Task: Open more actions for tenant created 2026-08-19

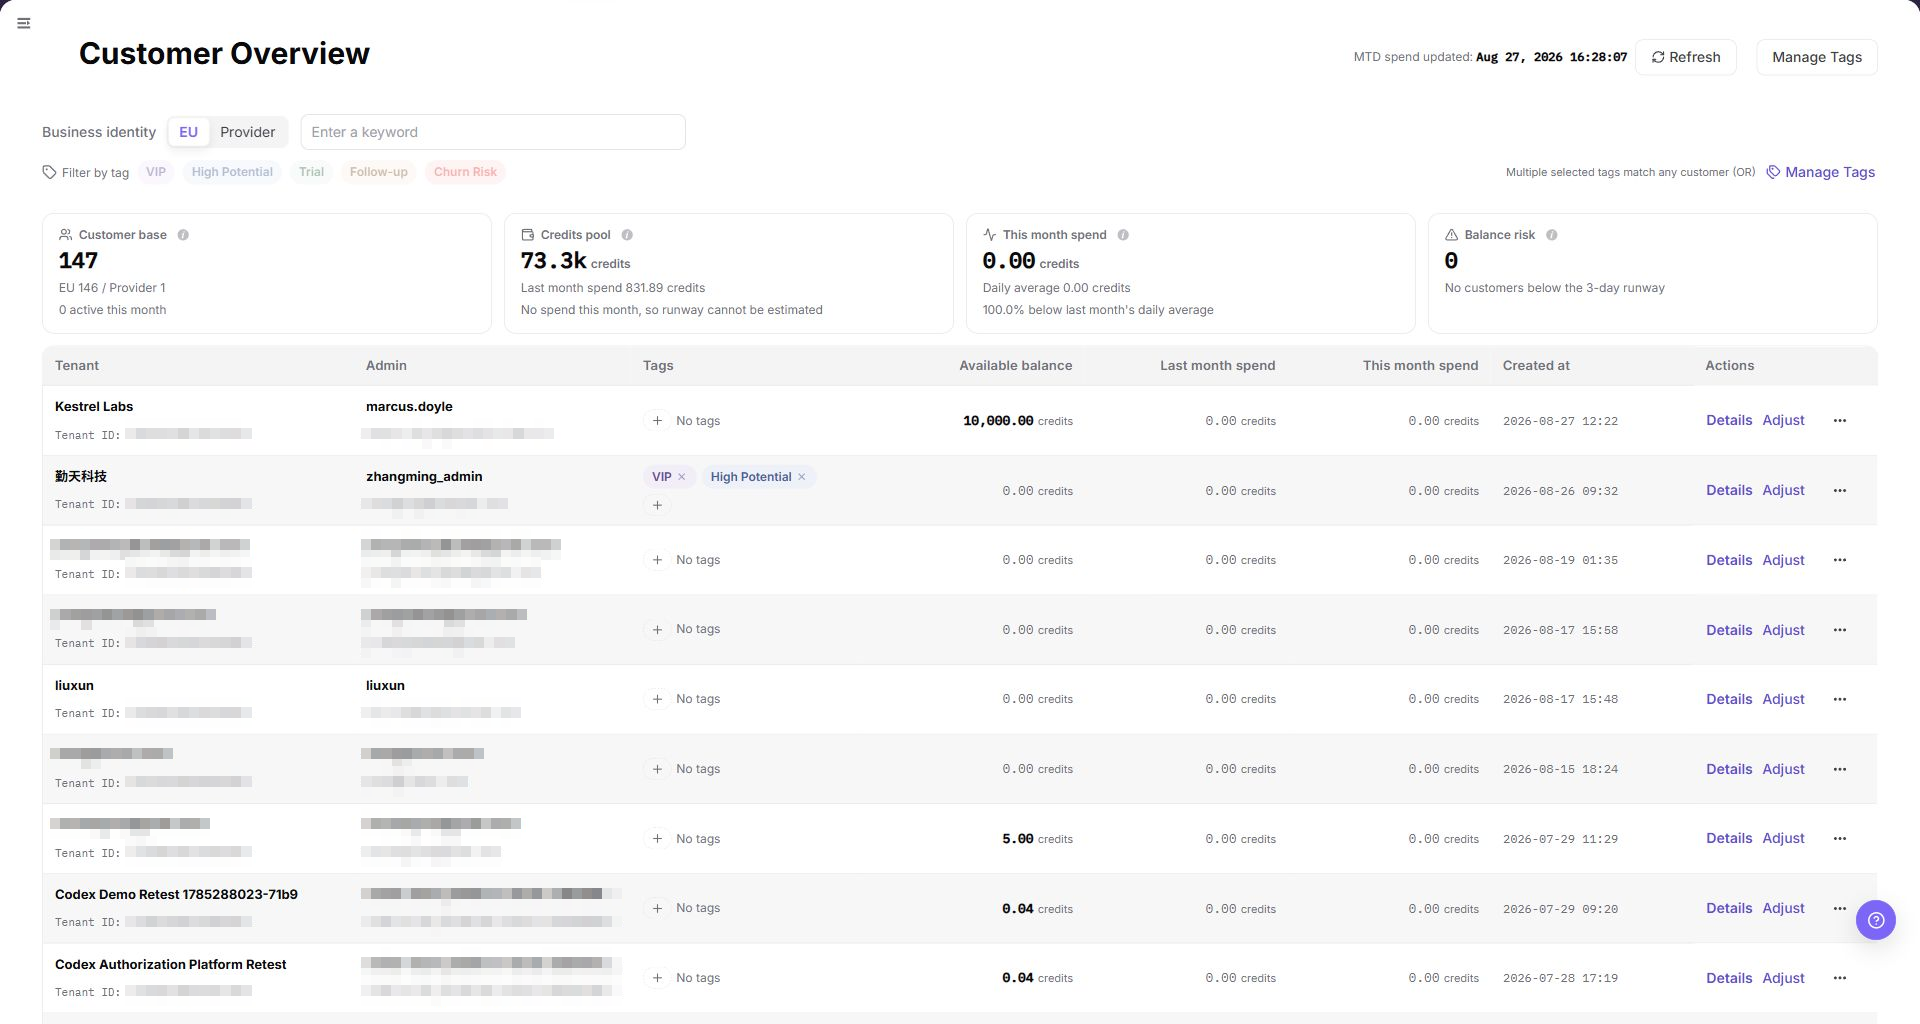Action: point(1840,560)
